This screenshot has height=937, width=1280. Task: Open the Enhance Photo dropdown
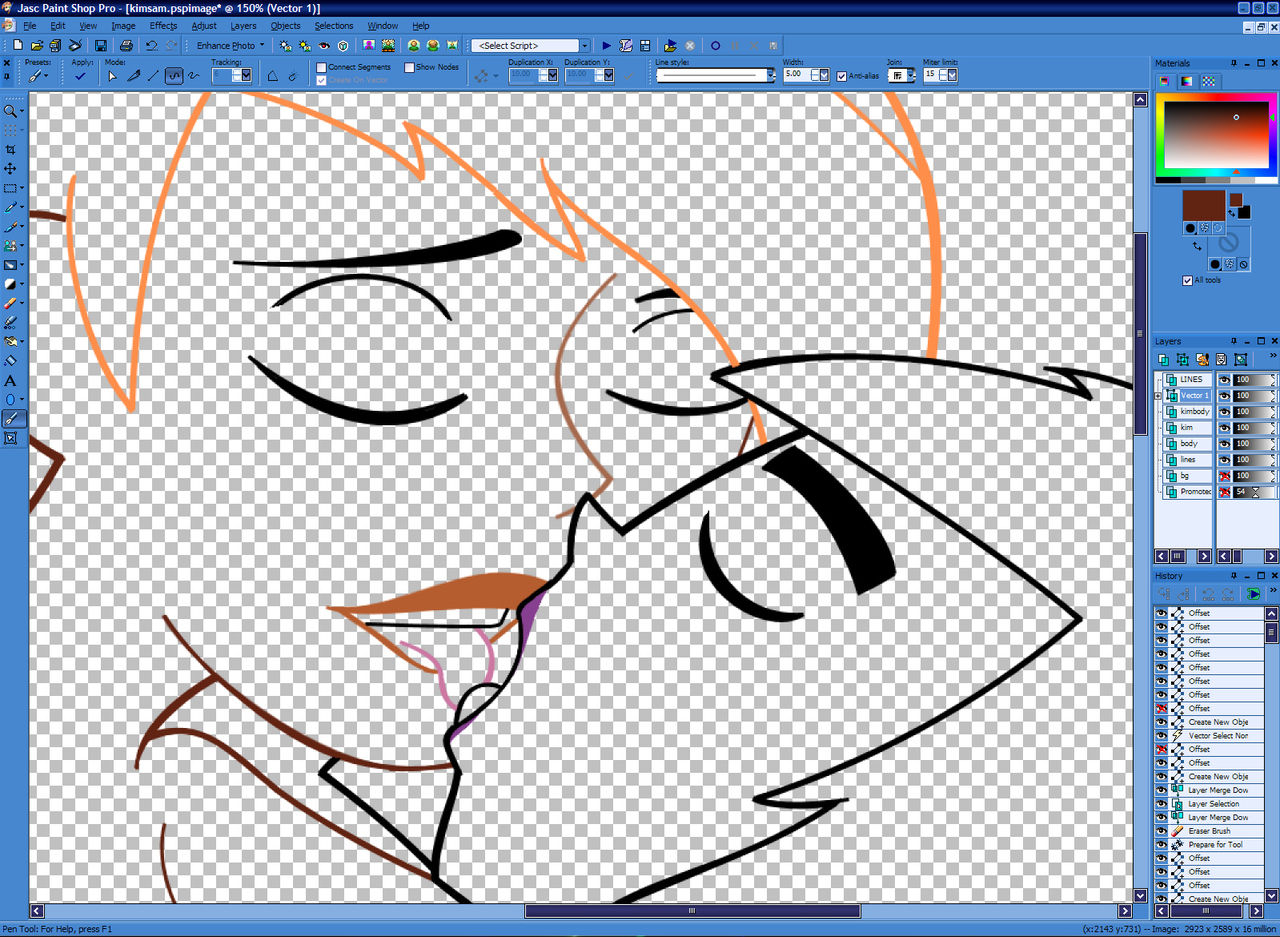[230, 45]
